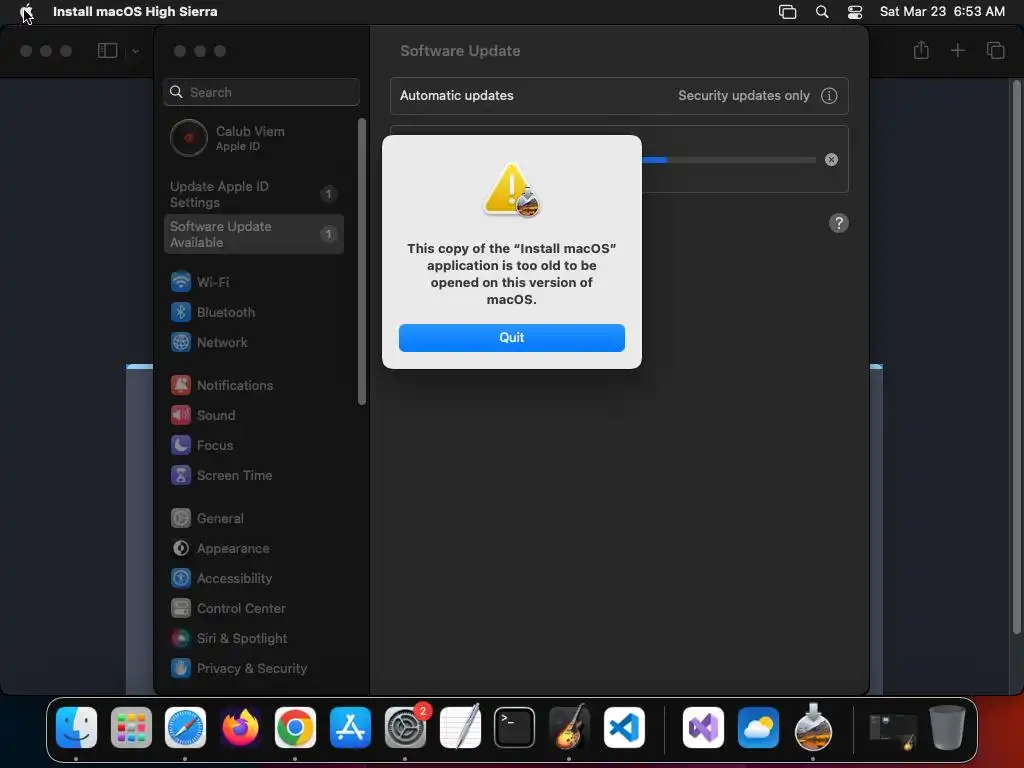Open Firefox from the Dock
The height and width of the screenshot is (768, 1024).
[240, 728]
